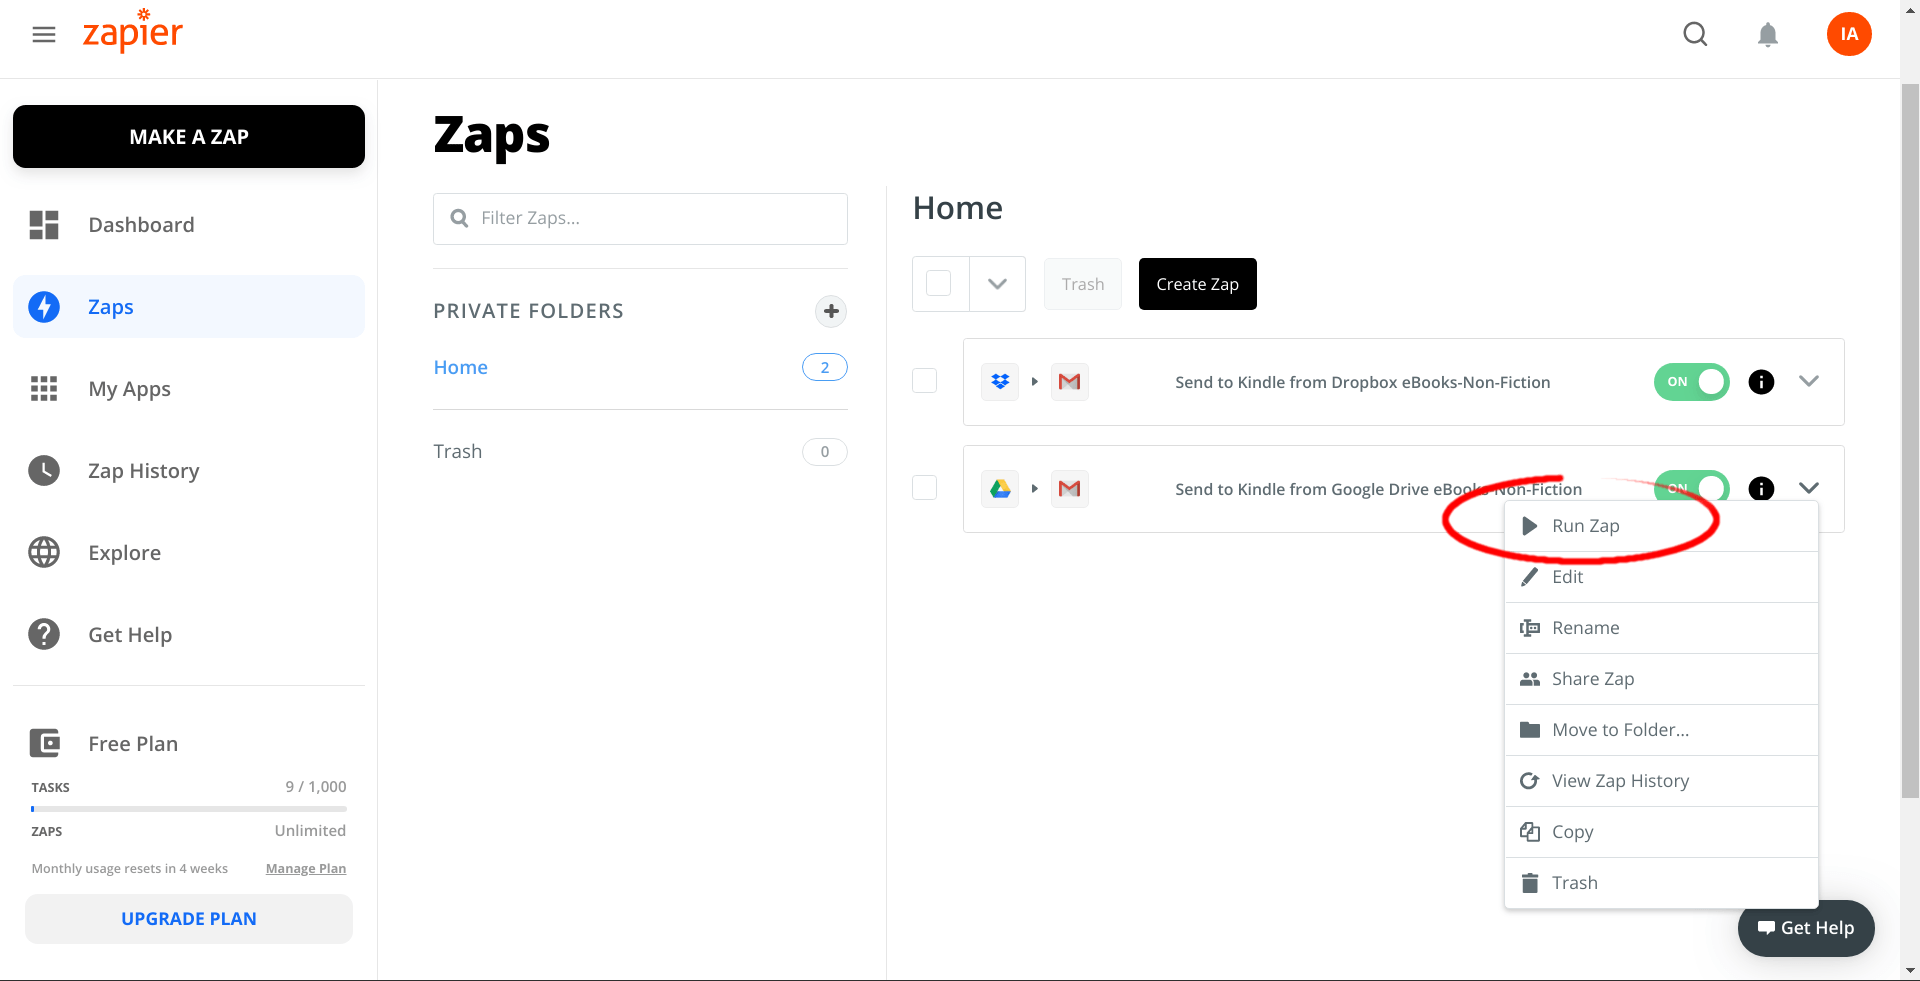Click the tasks usage progress bar
This screenshot has width=1920, height=981.
point(188,808)
